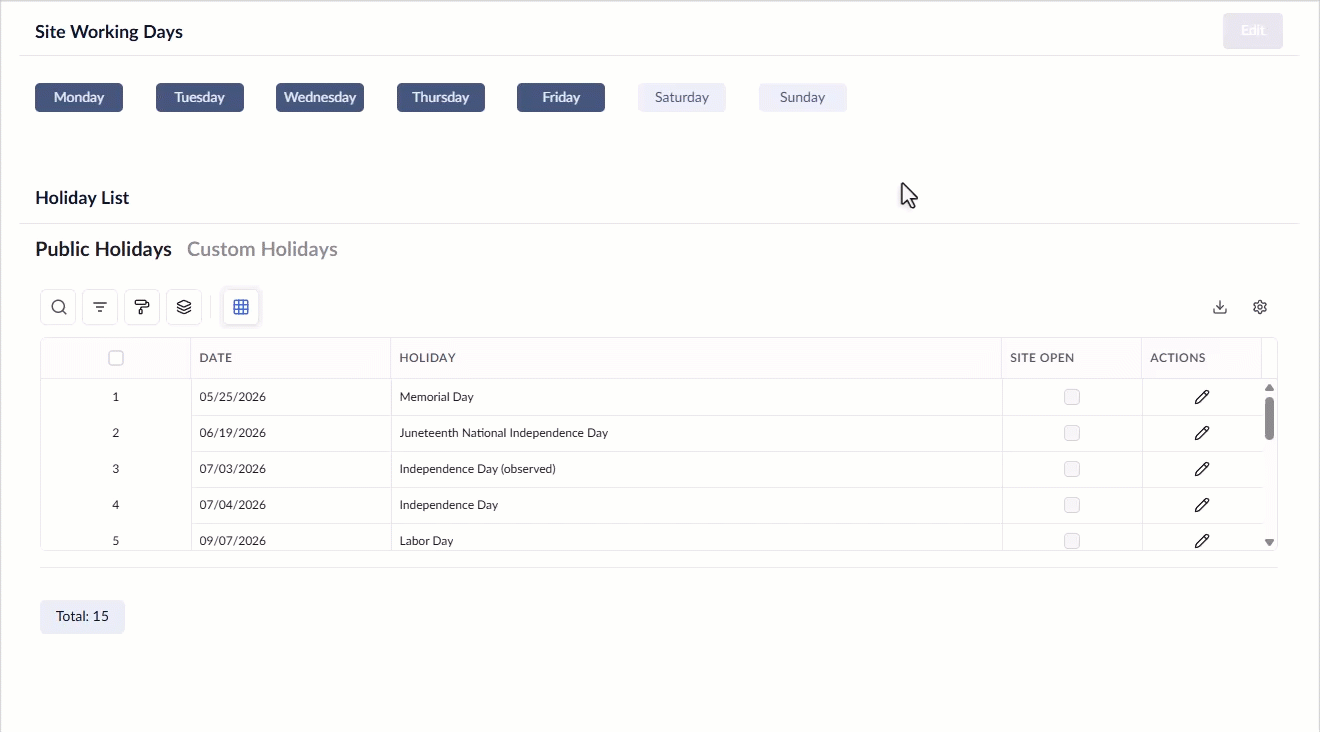1320x732 pixels.
Task: Open the group-by layers icon
Action: pos(184,307)
